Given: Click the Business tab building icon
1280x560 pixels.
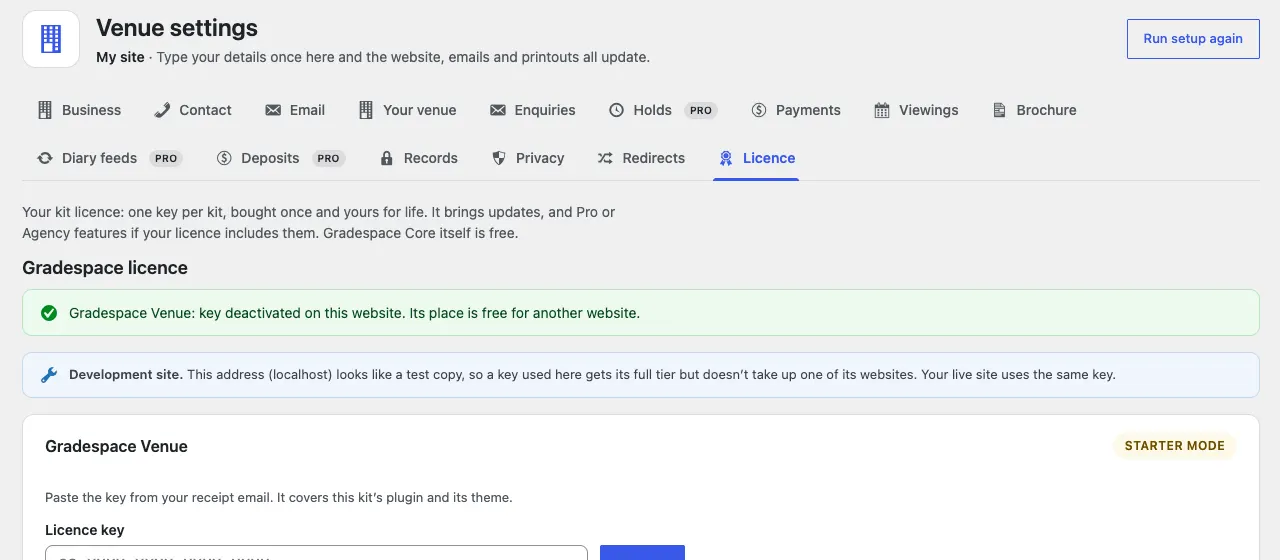Looking at the screenshot, I should tap(45, 110).
